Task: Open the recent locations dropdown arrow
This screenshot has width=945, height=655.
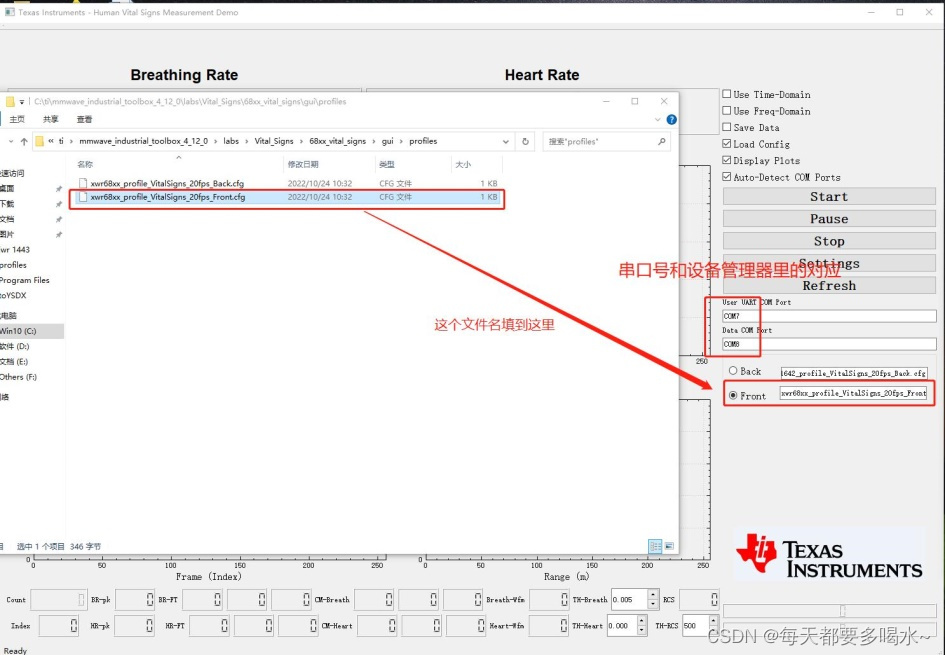Action: [x=11, y=142]
